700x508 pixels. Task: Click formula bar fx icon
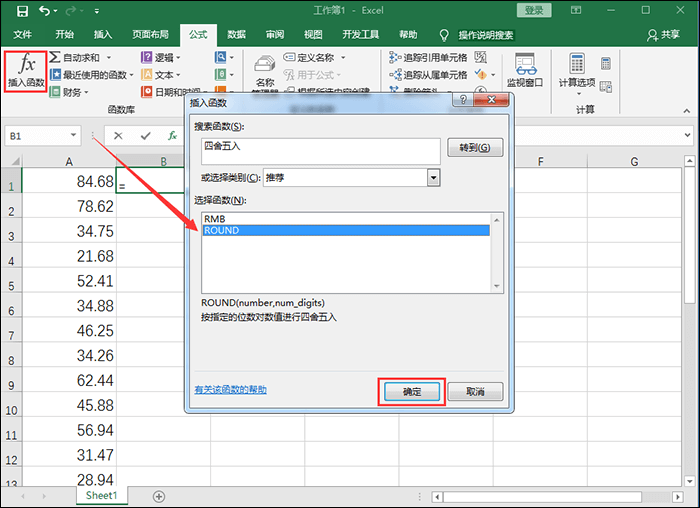[x=173, y=135]
